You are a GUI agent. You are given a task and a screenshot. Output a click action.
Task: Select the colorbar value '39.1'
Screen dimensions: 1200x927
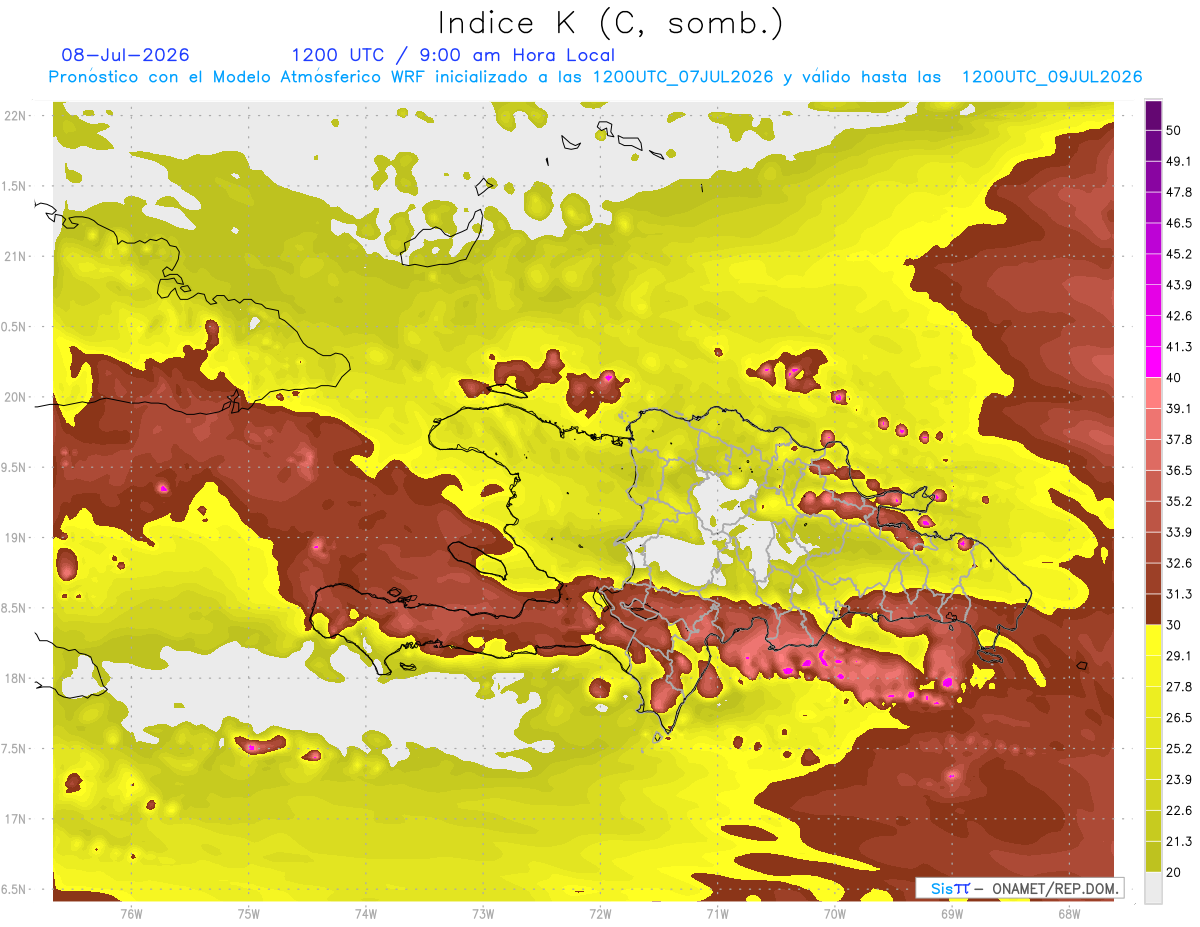tap(1179, 408)
